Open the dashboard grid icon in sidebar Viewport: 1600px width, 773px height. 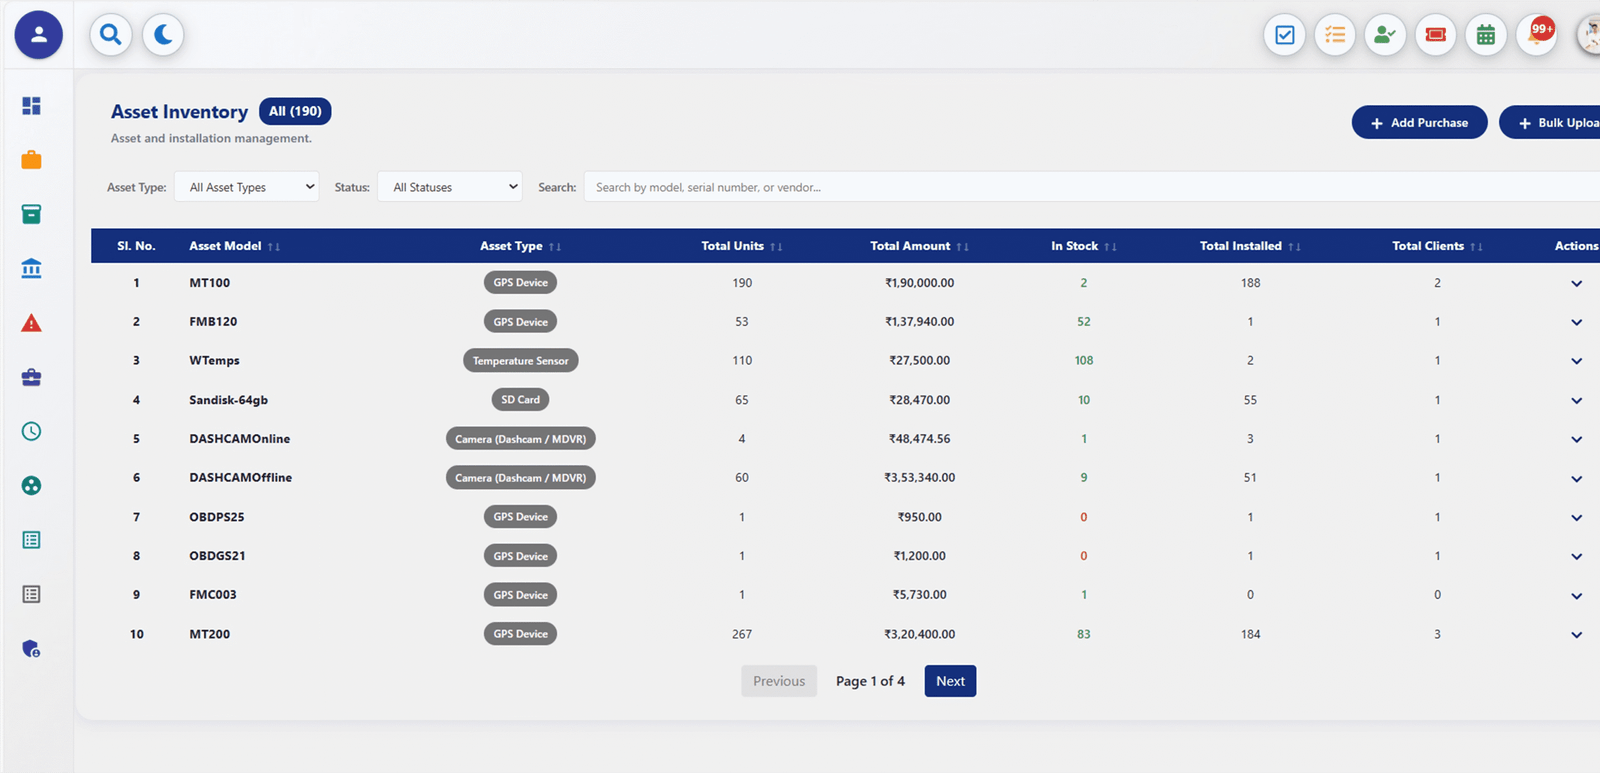click(31, 106)
